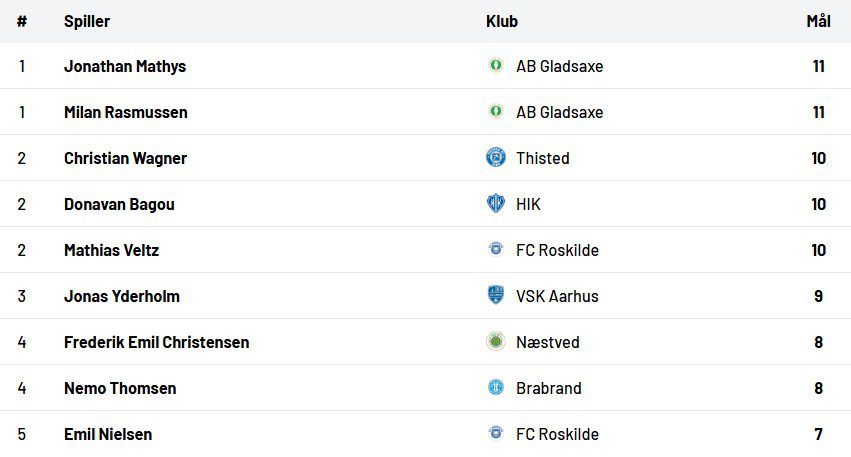Viewport: 851px width, 457px height.
Task: Sort by the Mål column header
Action: pos(818,21)
